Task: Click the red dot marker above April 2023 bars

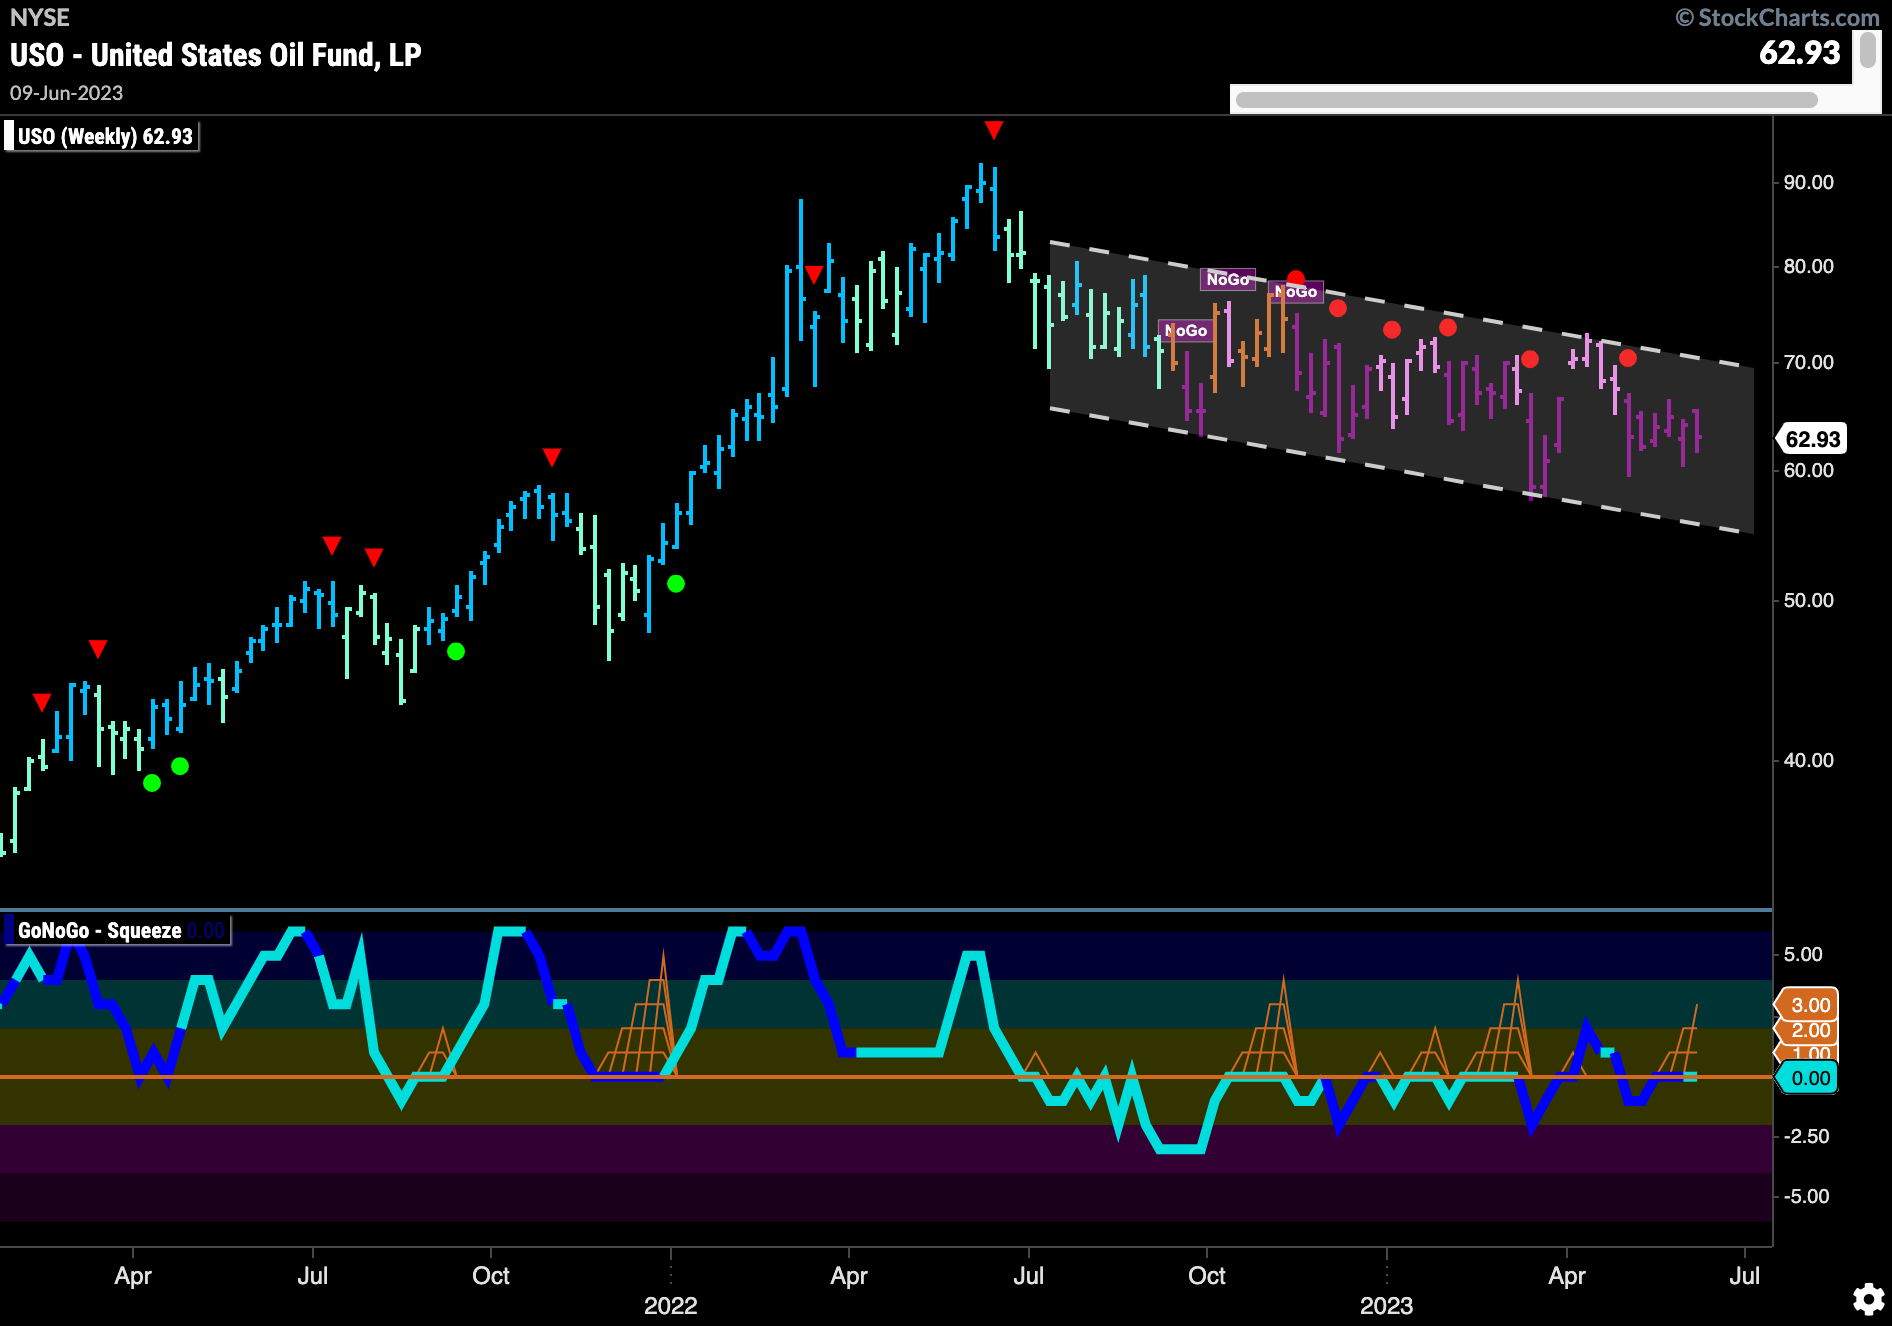Action: coord(1628,358)
